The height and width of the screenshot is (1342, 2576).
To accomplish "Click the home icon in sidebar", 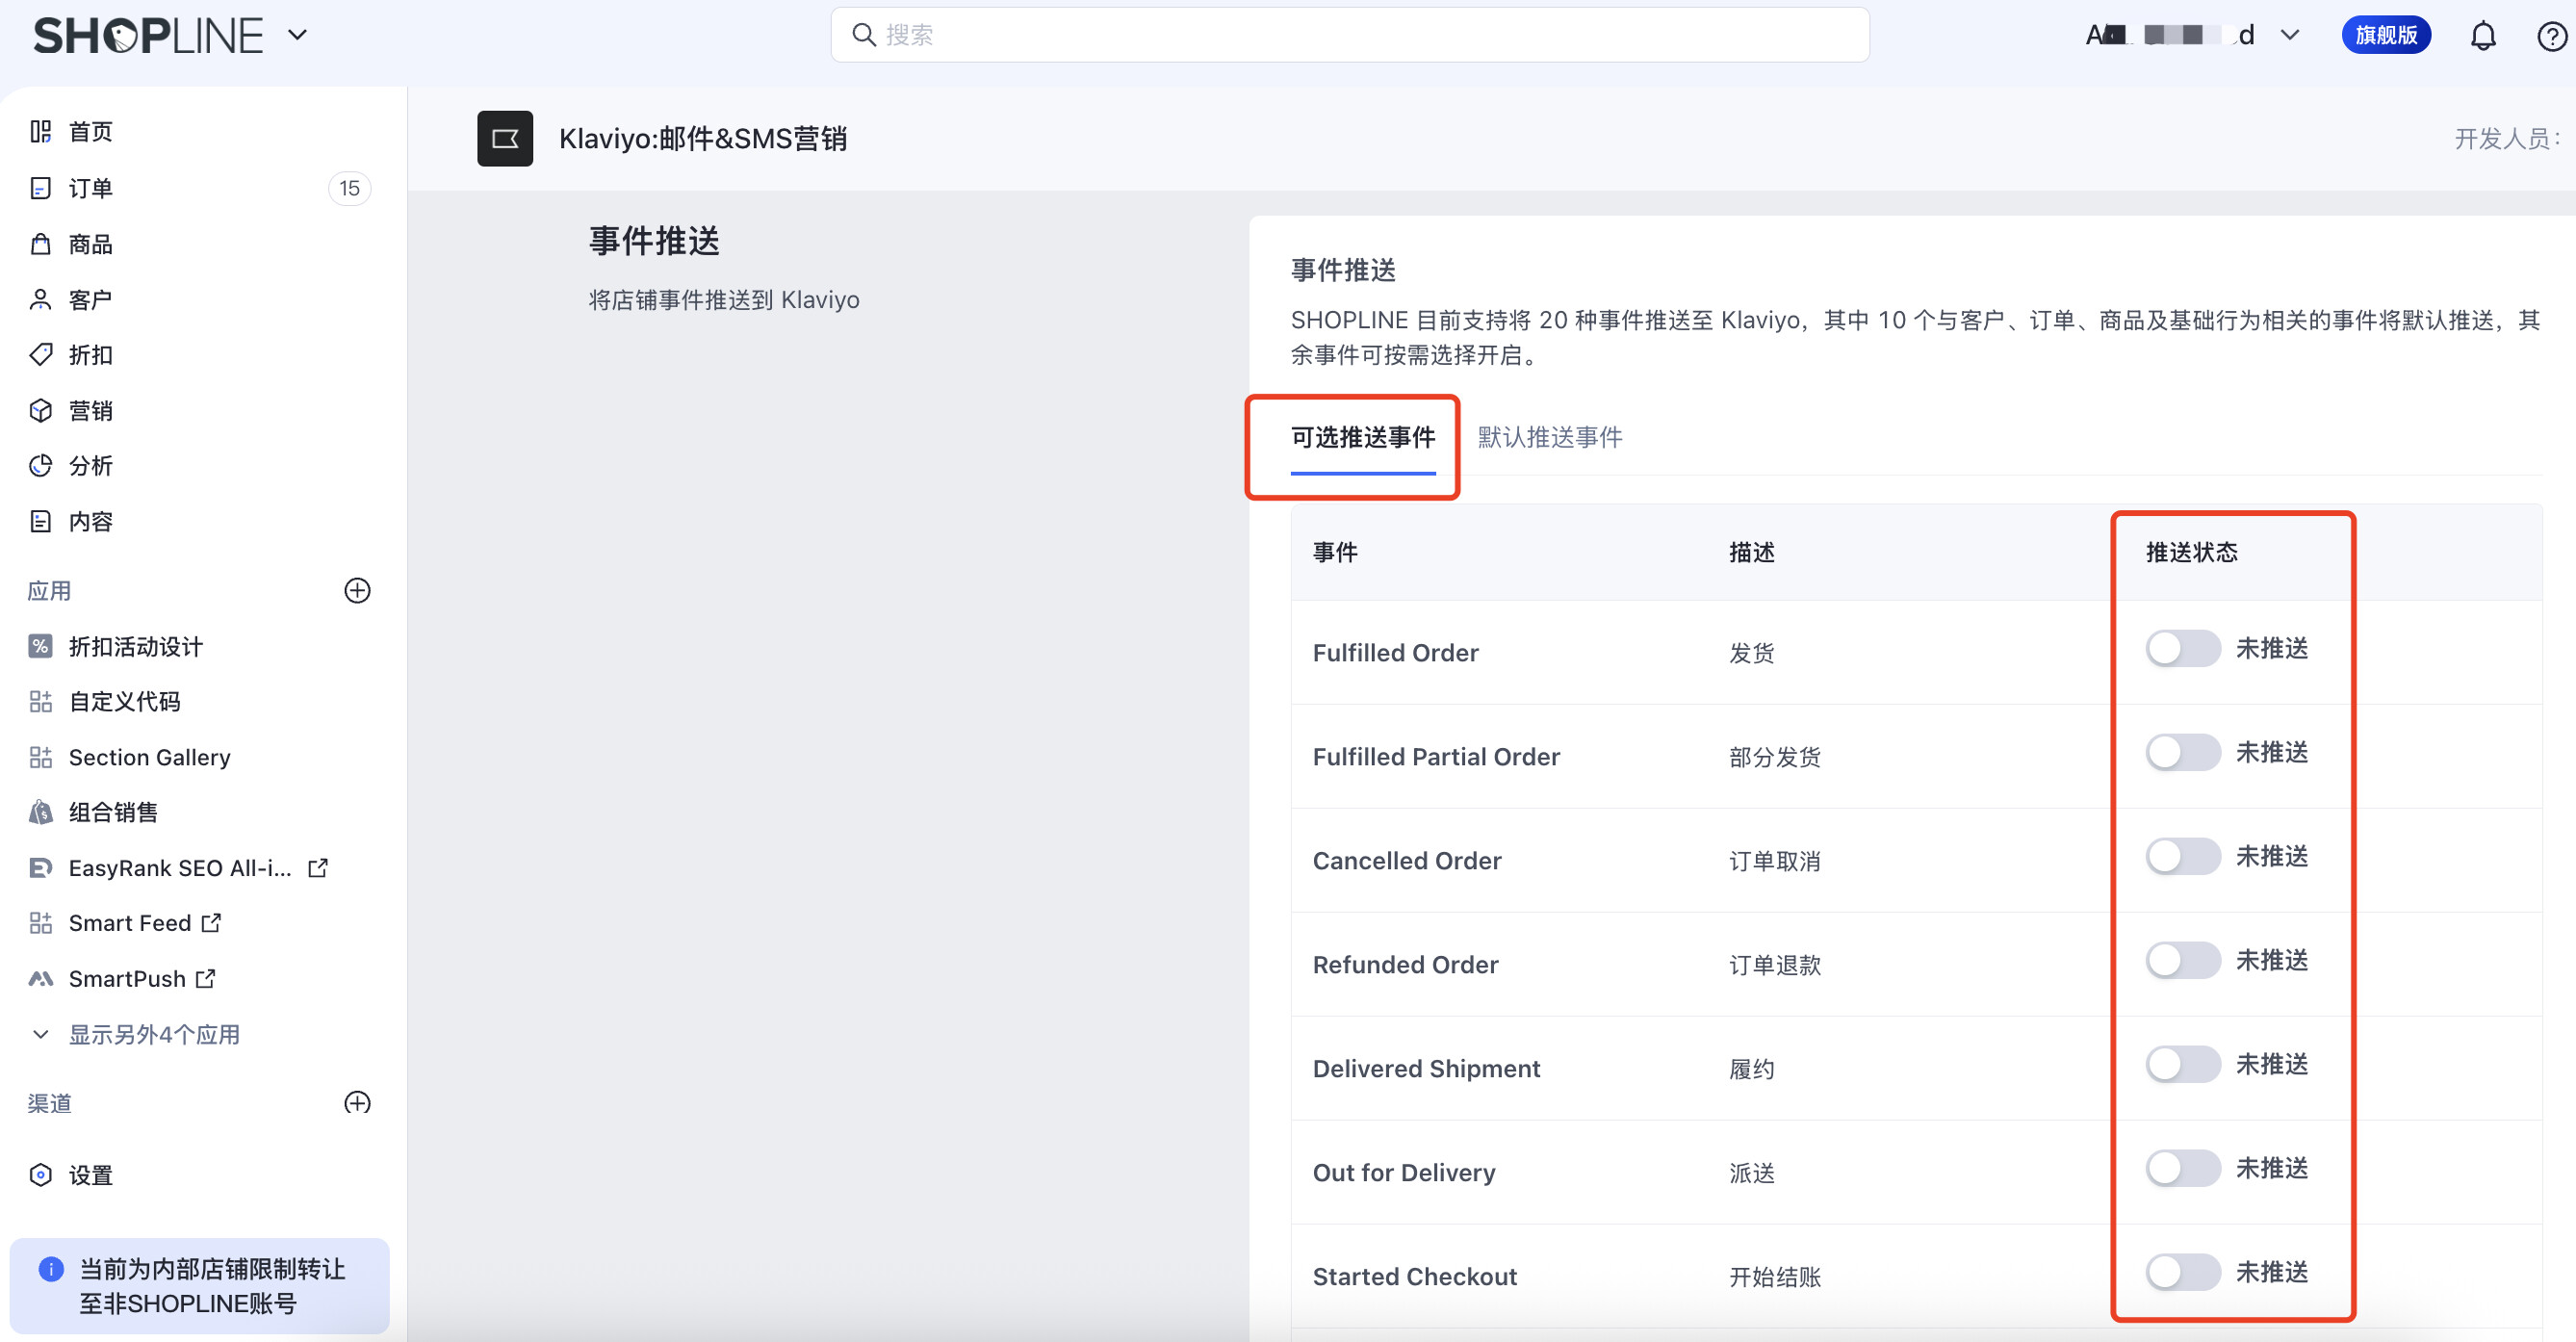I will coord(40,132).
